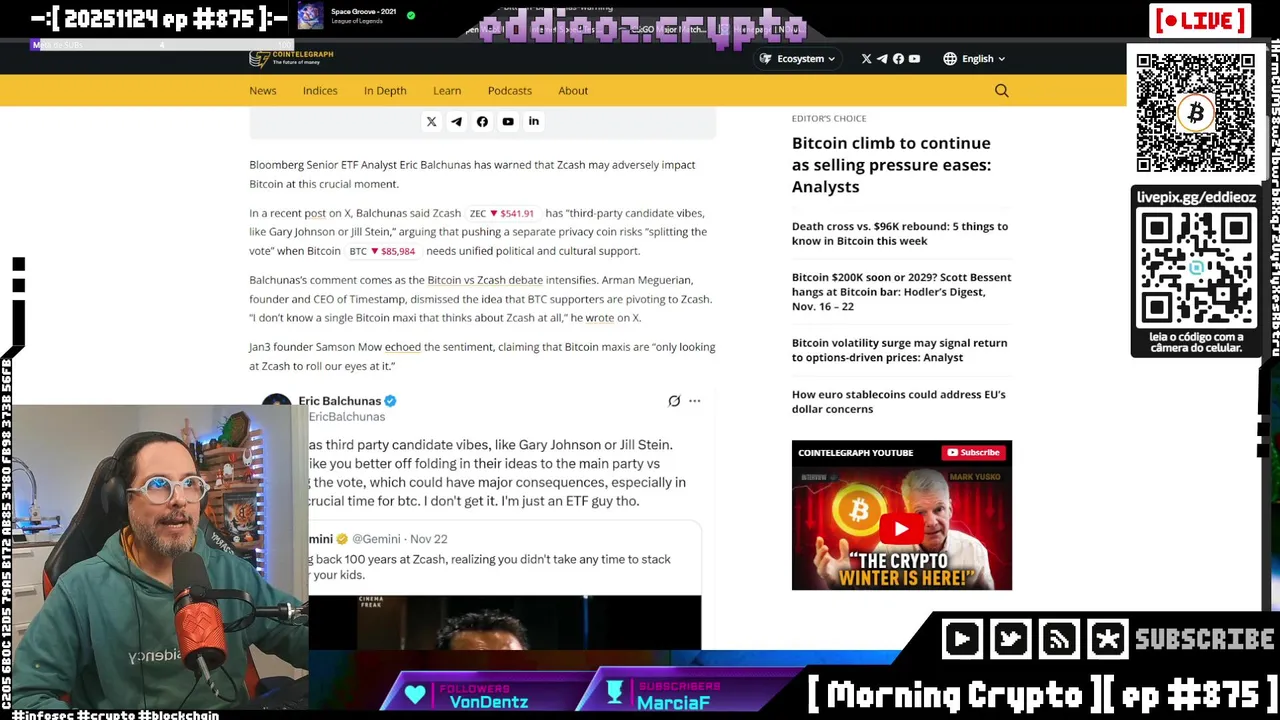Open the English language dropdown

point(983,59)
